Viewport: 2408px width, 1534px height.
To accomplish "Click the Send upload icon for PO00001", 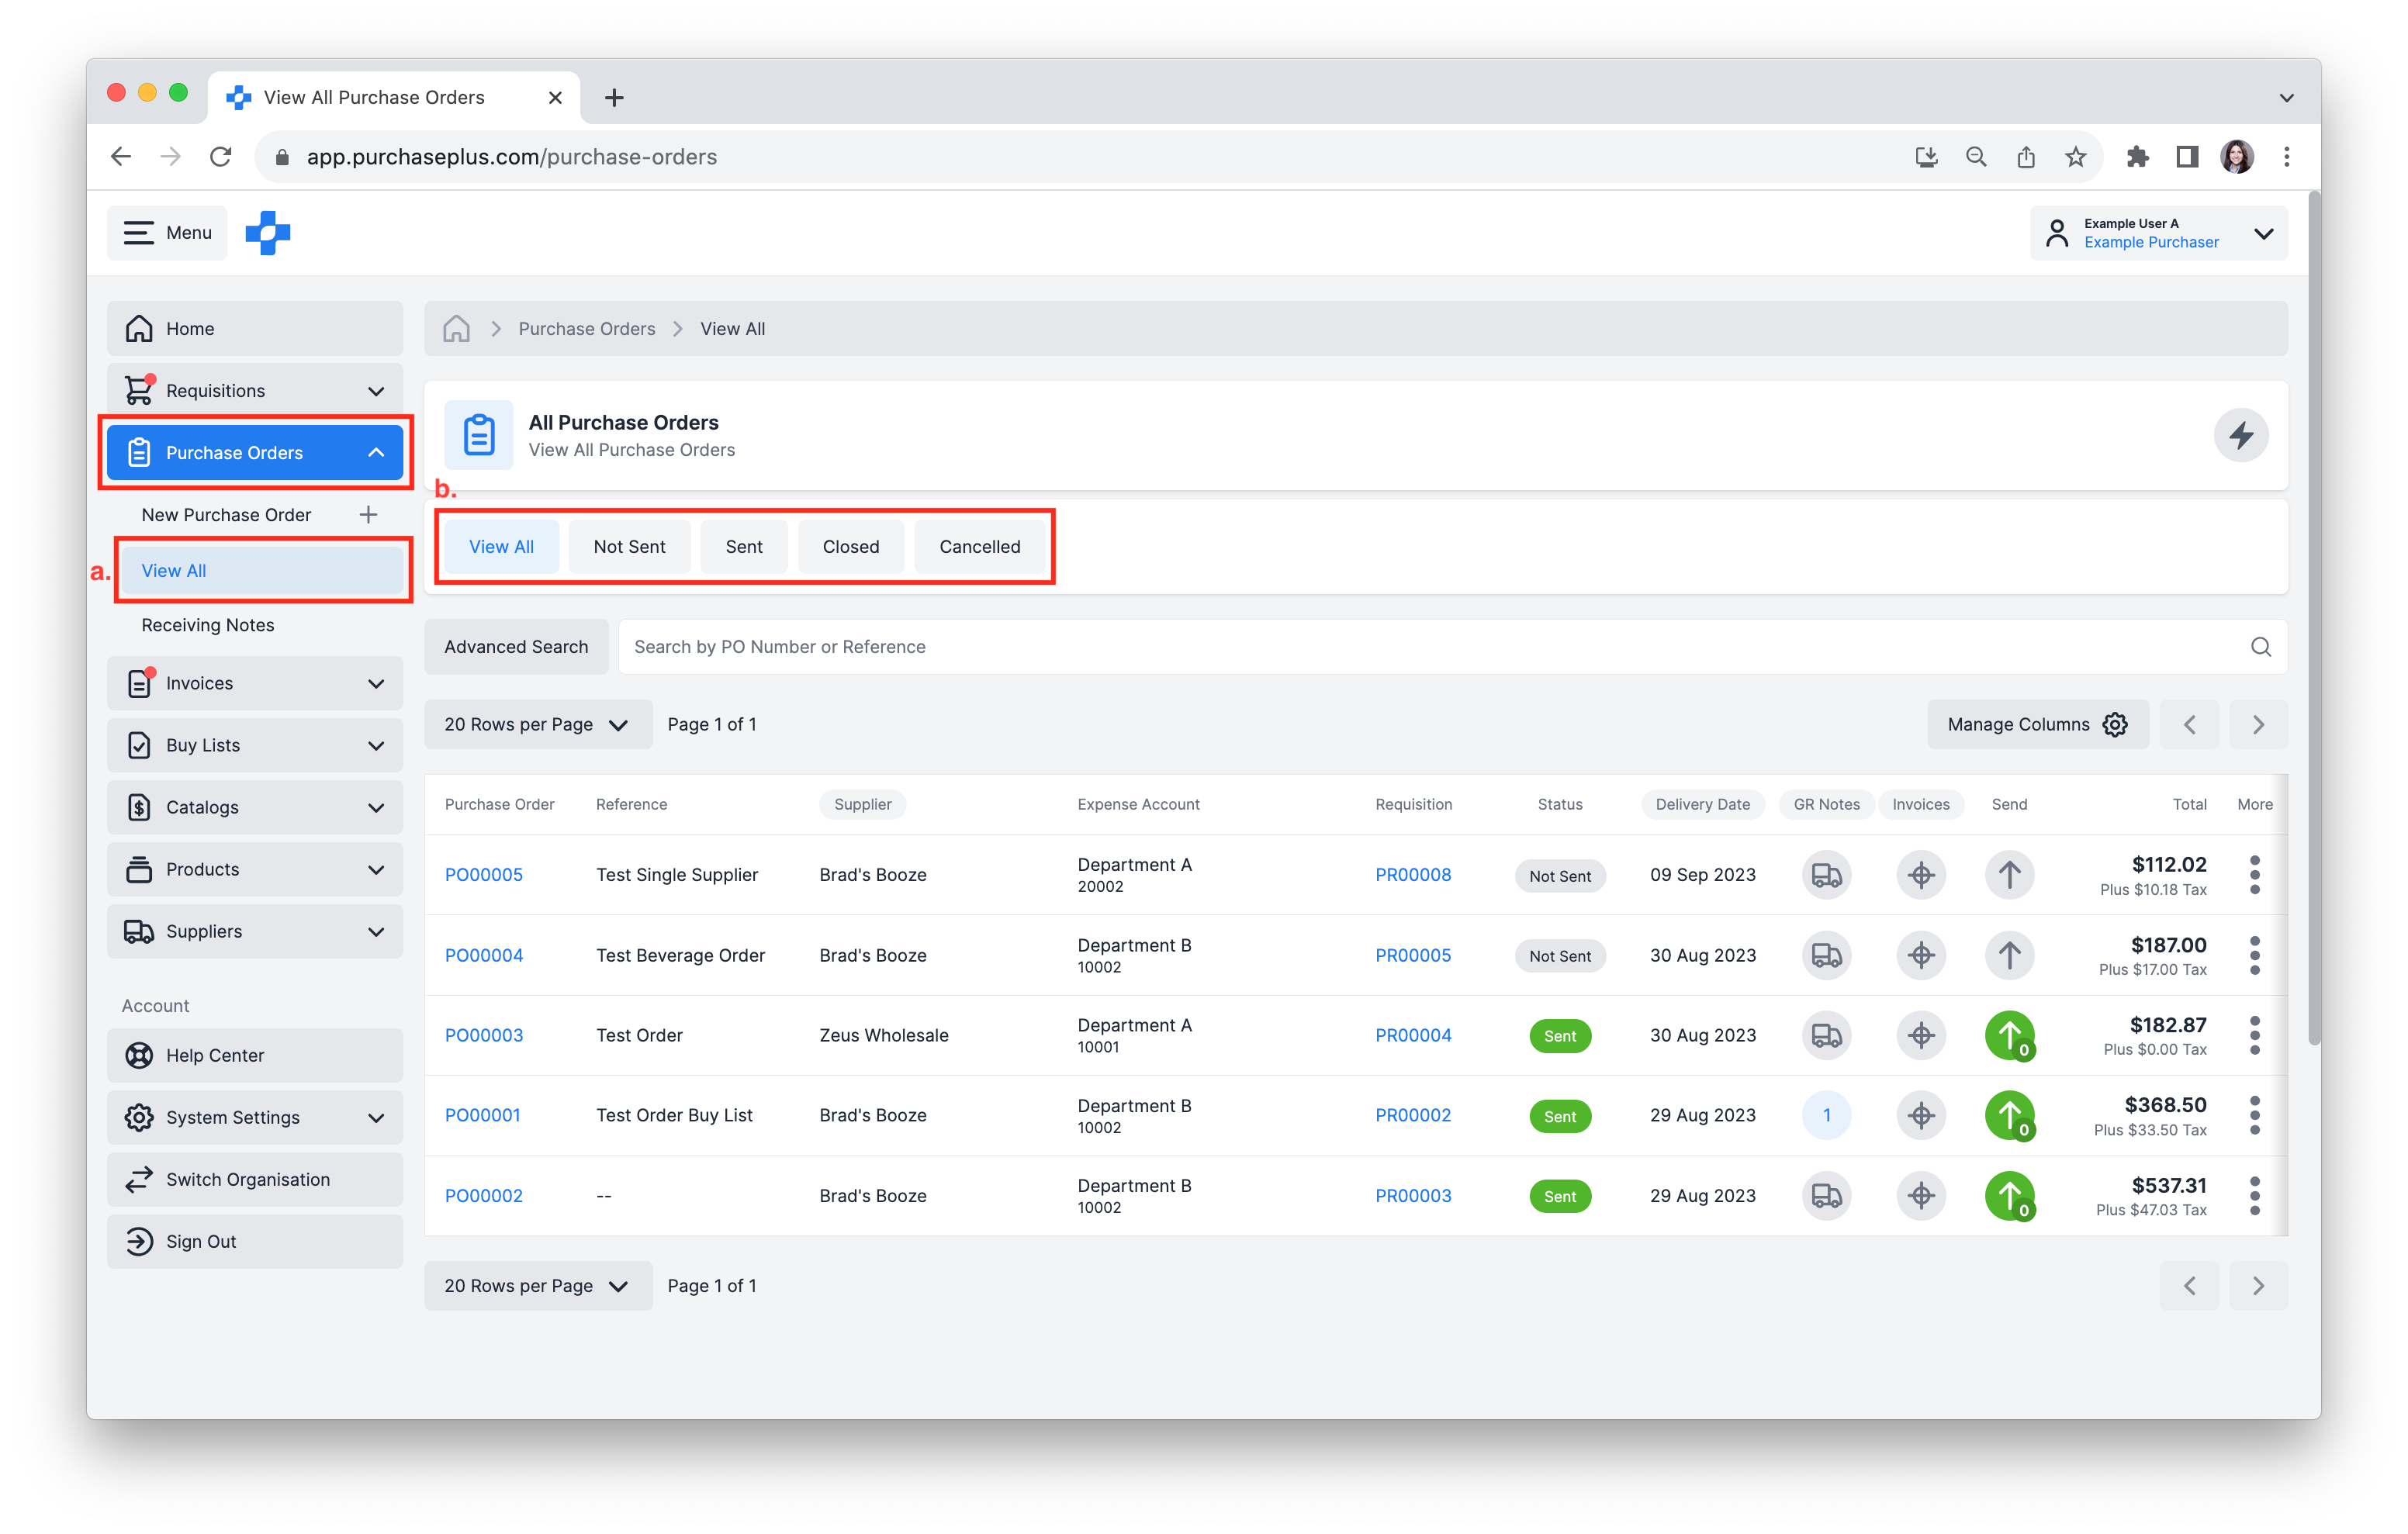I will pos(2008,1114).
